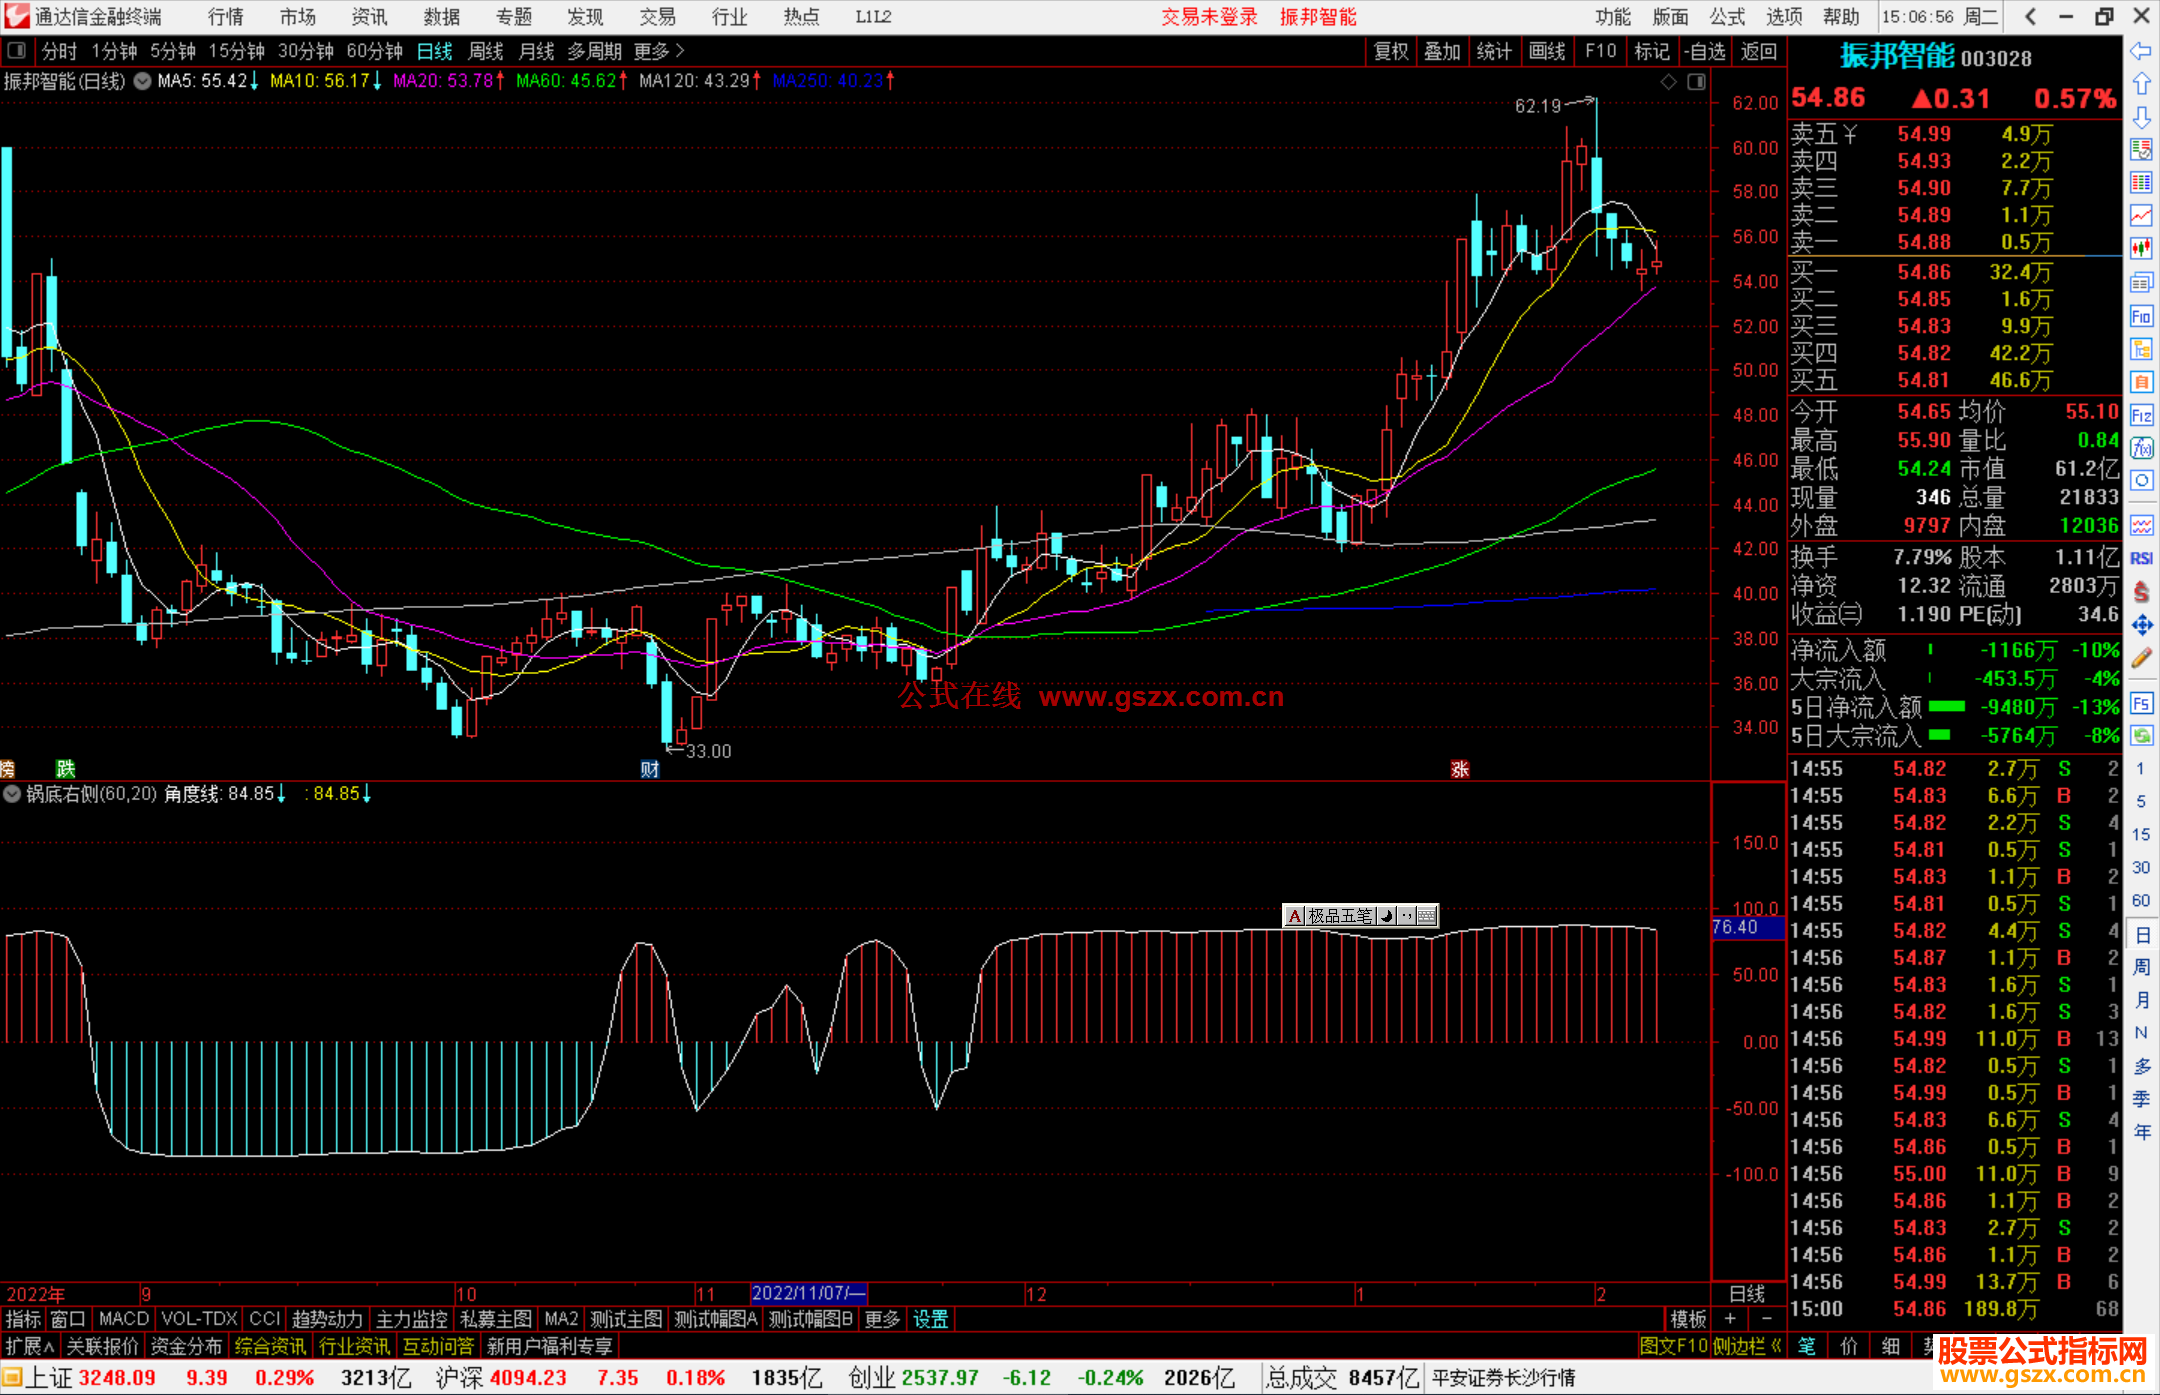Click the F10 icon in right sidebar
Viewport: 2160px width, 1395px height.
pos(2141,317)
